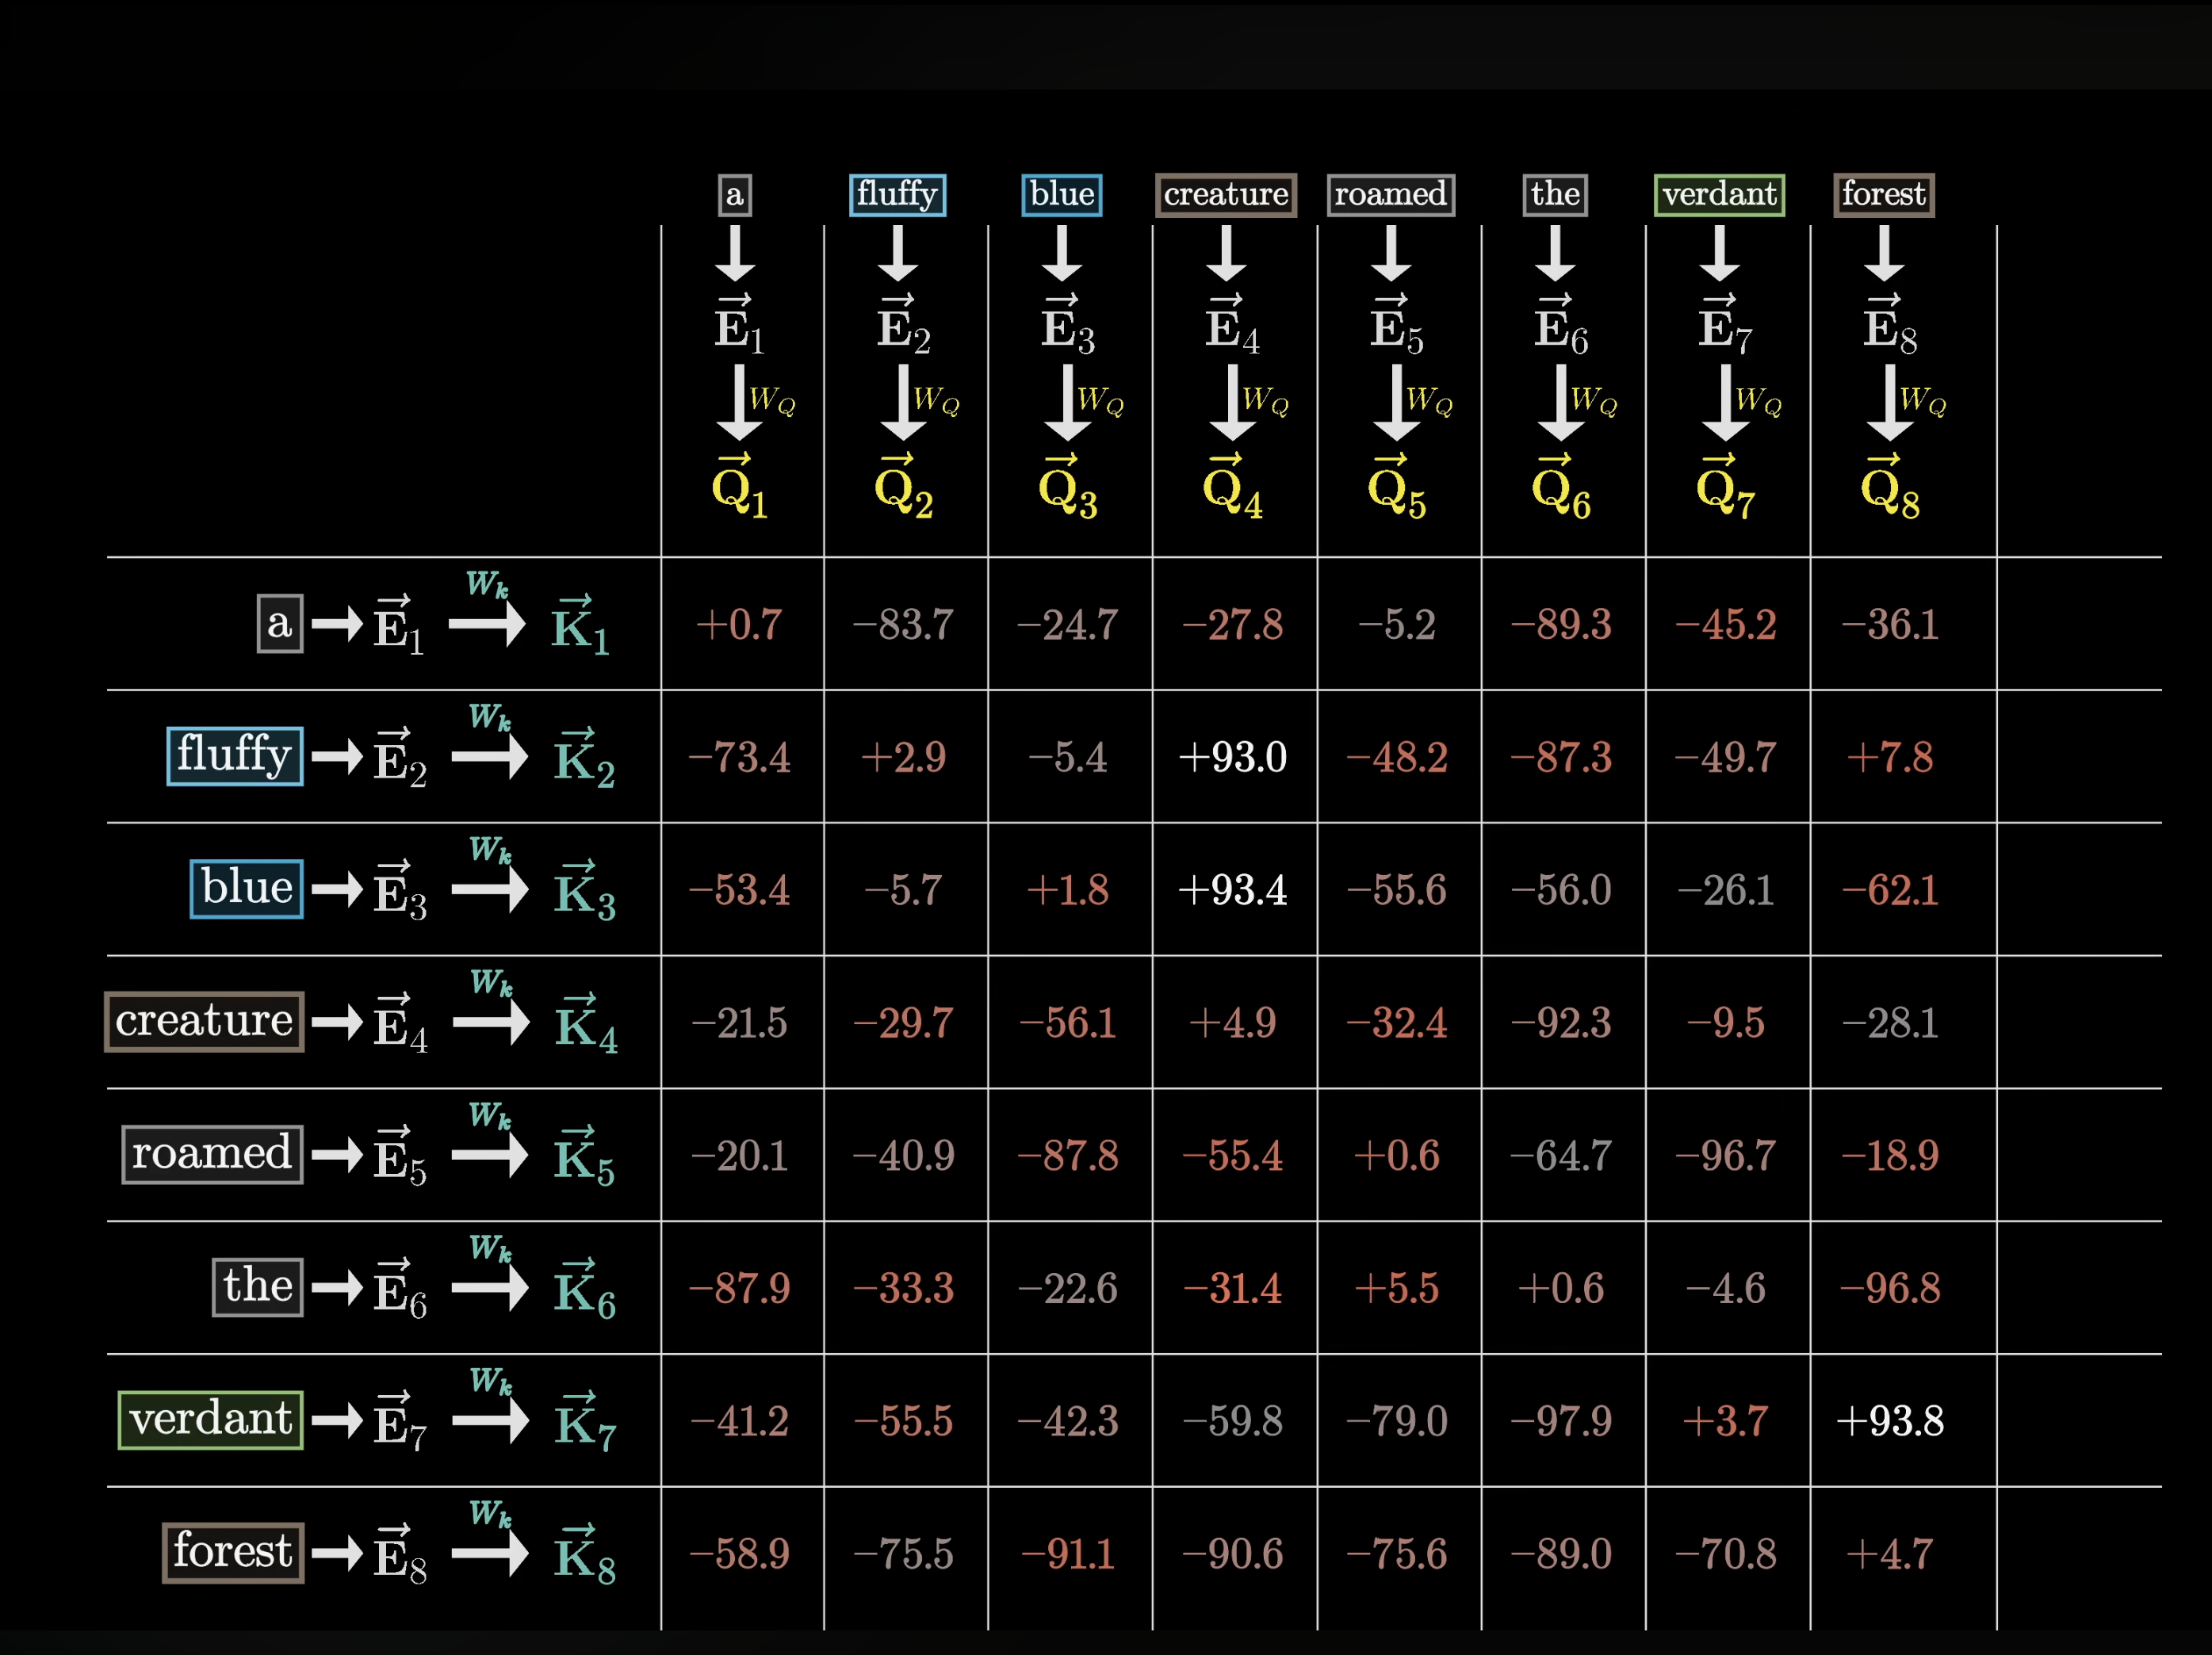Viewport: 2212px width, 1655px height.
Task: Click the −92.3 value
Action: 1560,1022
